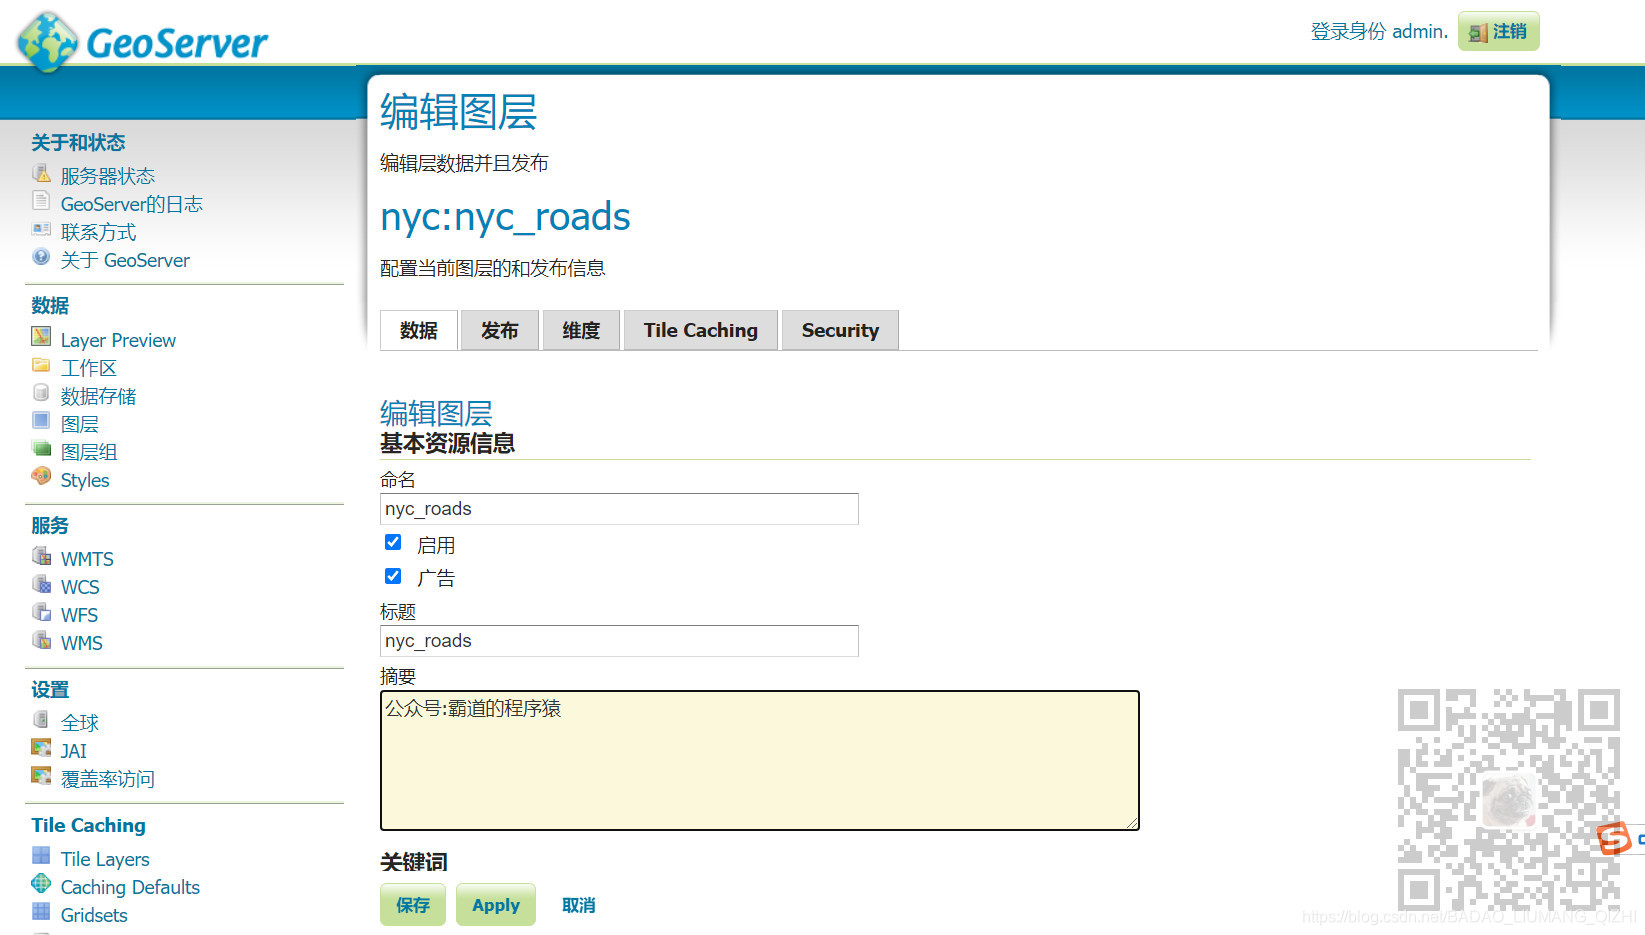1645x935 pixels.
Task: Click the Gridsets grid icon
Action: (x=41, y=912)
